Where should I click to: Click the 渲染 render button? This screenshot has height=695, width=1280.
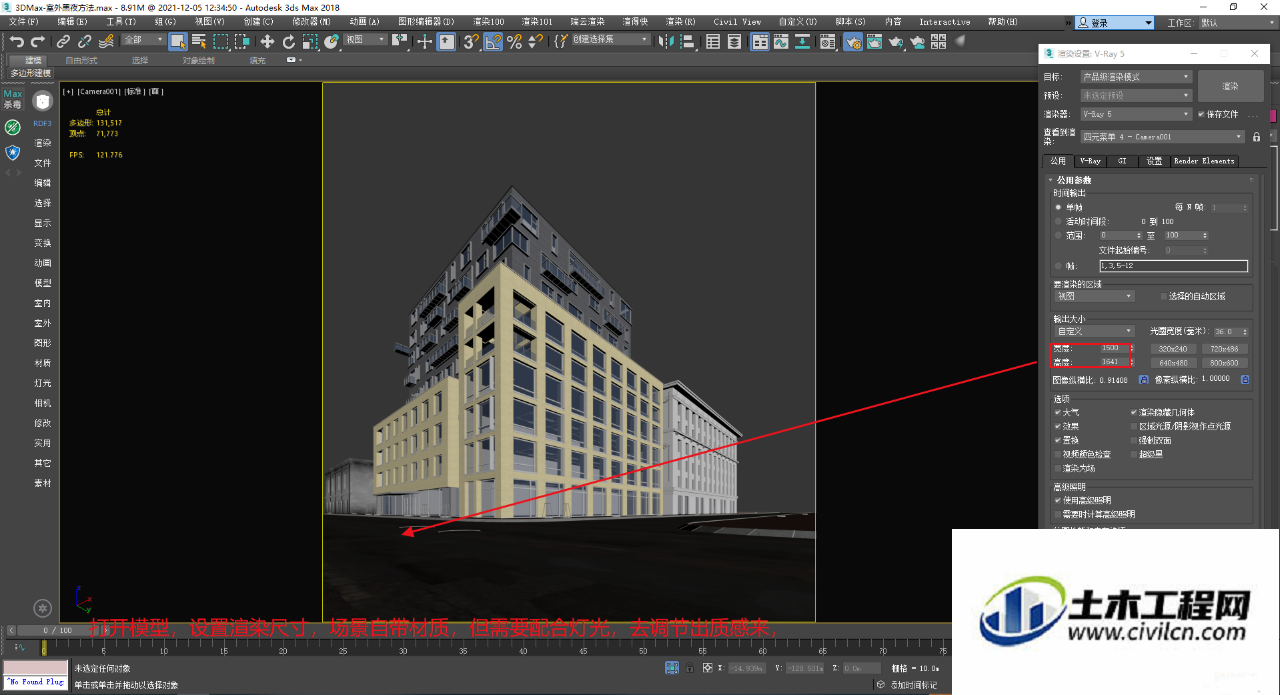click(1229, 87)
